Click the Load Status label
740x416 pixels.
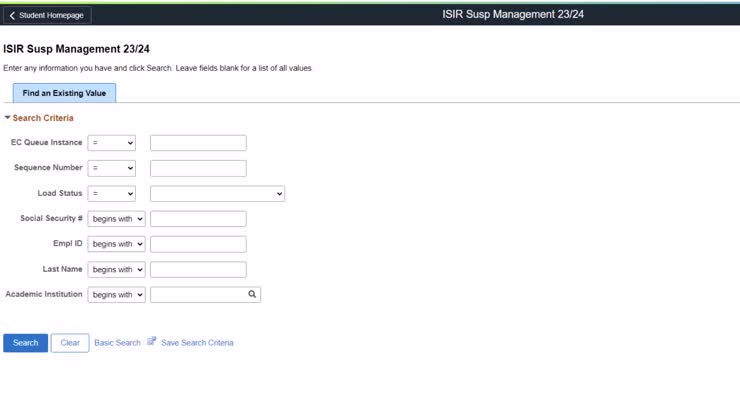[x=60, y=193]
